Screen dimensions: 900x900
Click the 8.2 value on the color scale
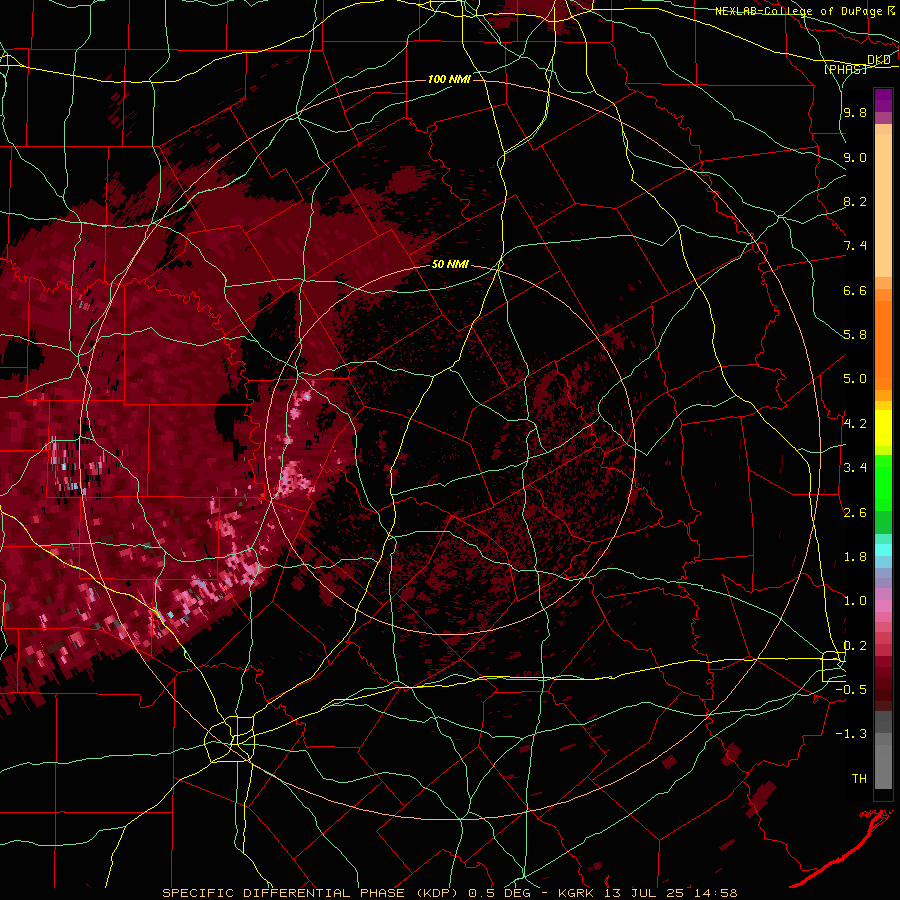[855, 201]
